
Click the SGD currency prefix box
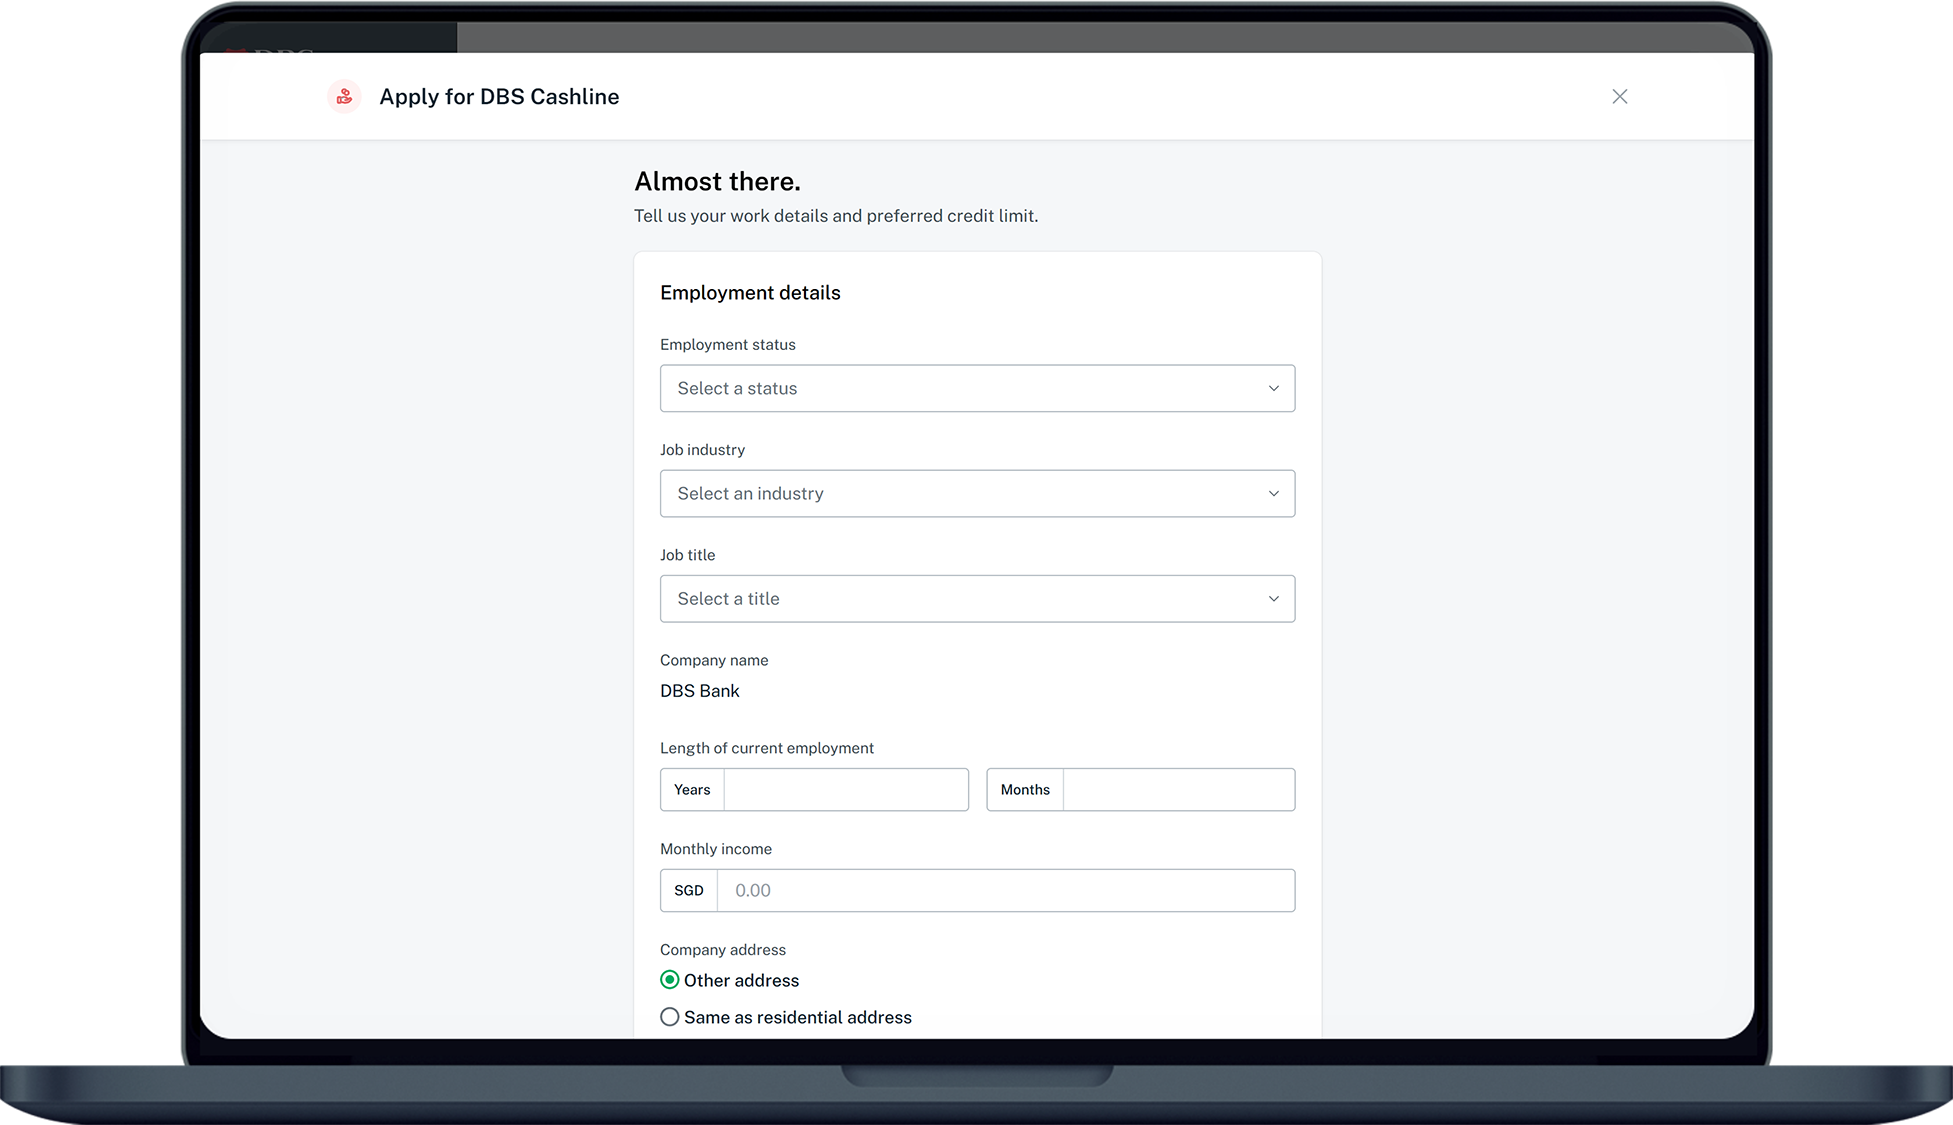(x=689, y=891)
